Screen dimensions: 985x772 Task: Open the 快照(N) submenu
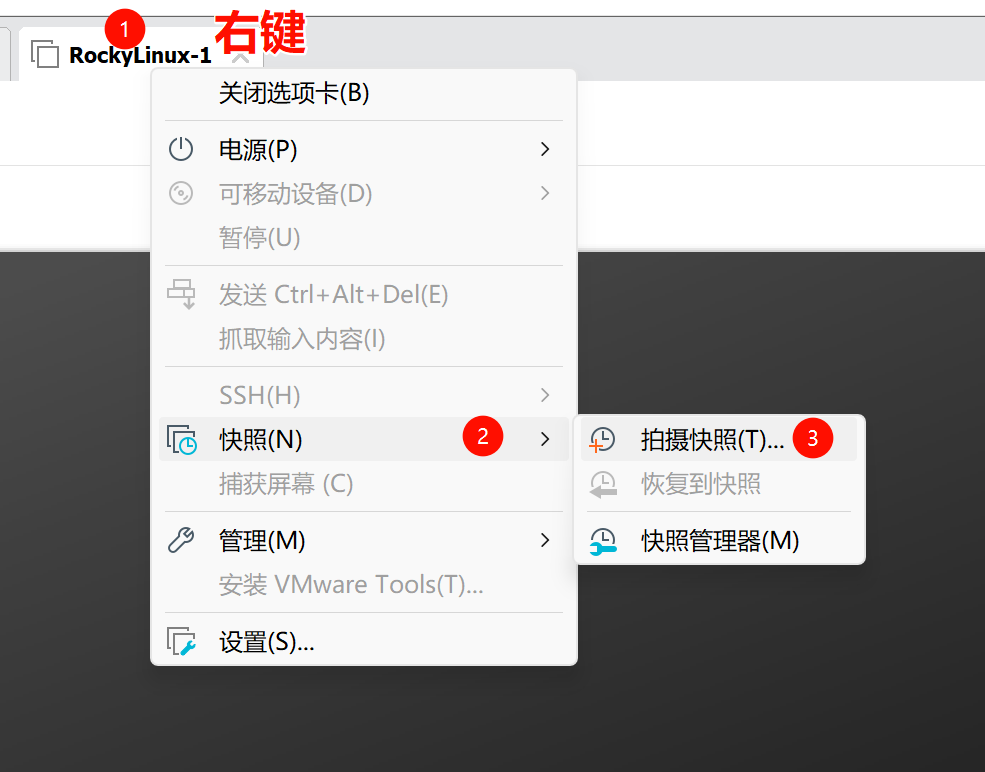[x=364, y=439]
